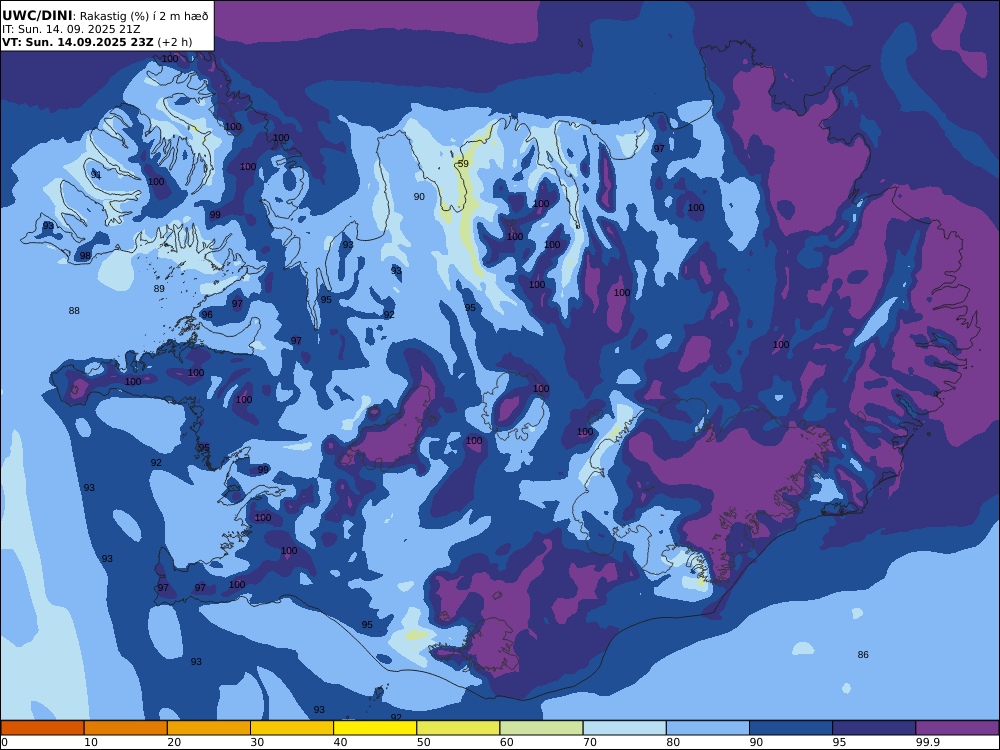This screenshot has height=750, width=1000.
Task: Click the purple above-99.9 legend swatch
Action: click(x=957, y=728)
